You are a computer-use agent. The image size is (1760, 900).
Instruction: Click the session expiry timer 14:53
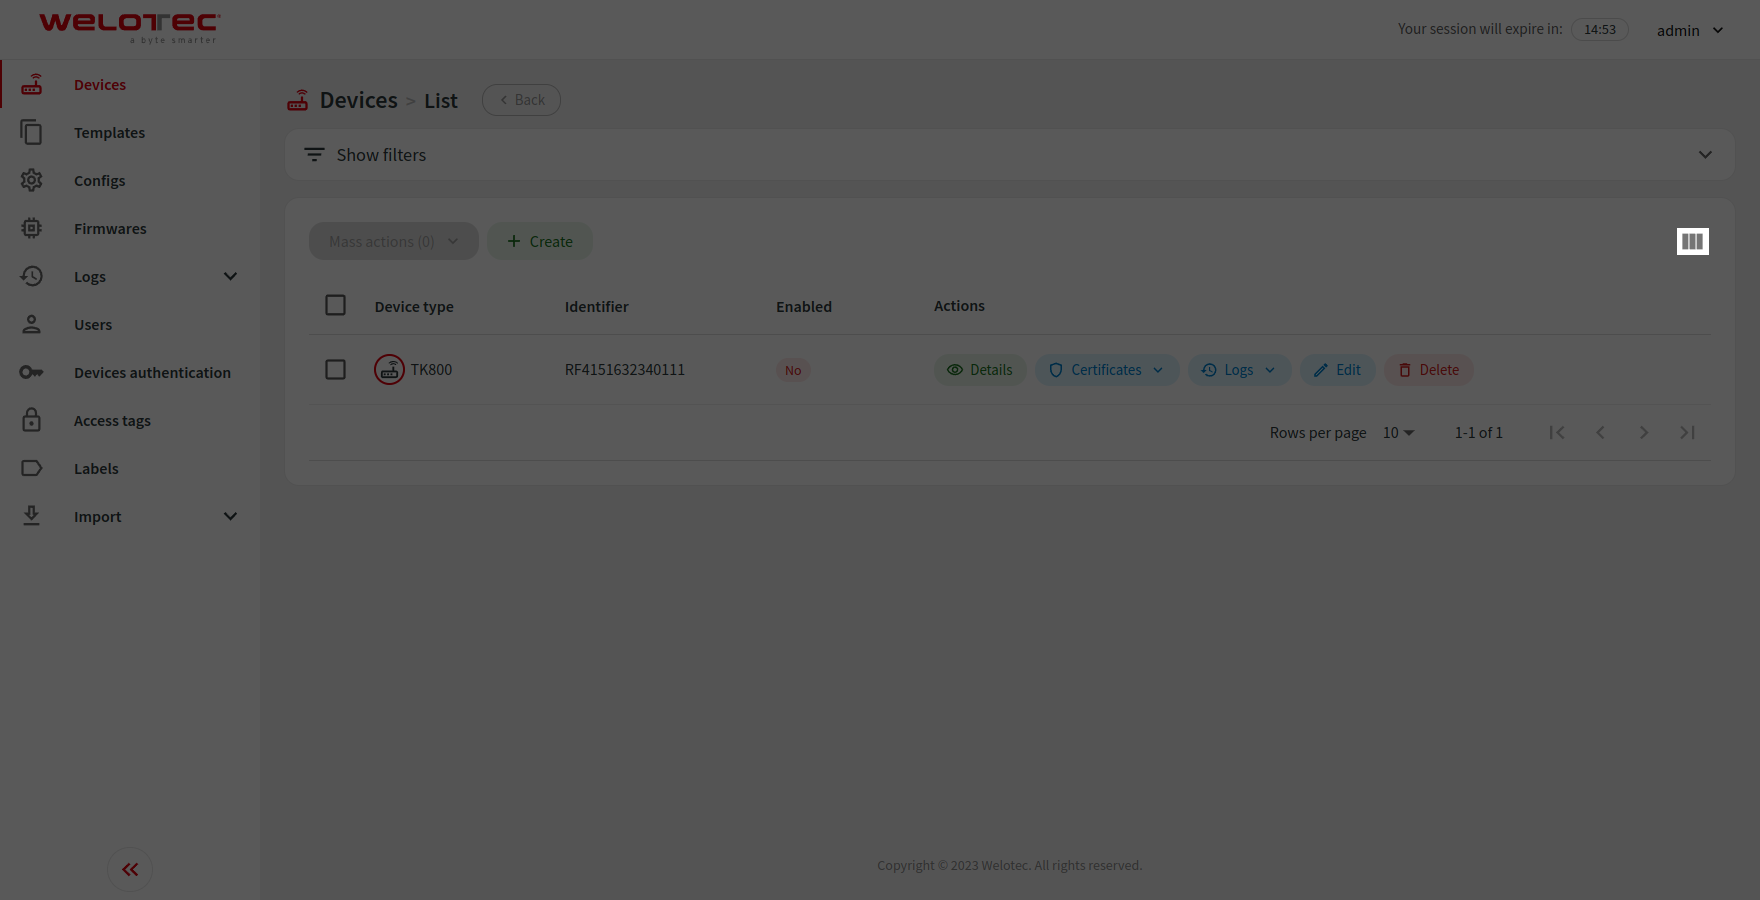1600,30
